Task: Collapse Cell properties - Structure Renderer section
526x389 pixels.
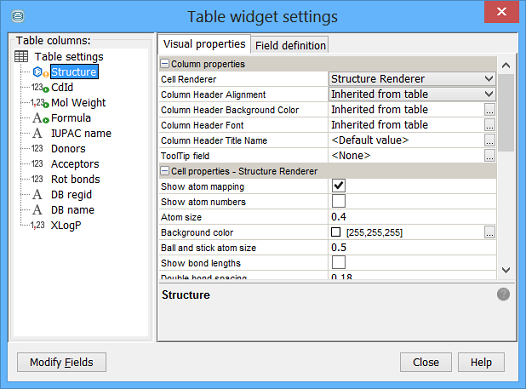Action: (164, 171)
